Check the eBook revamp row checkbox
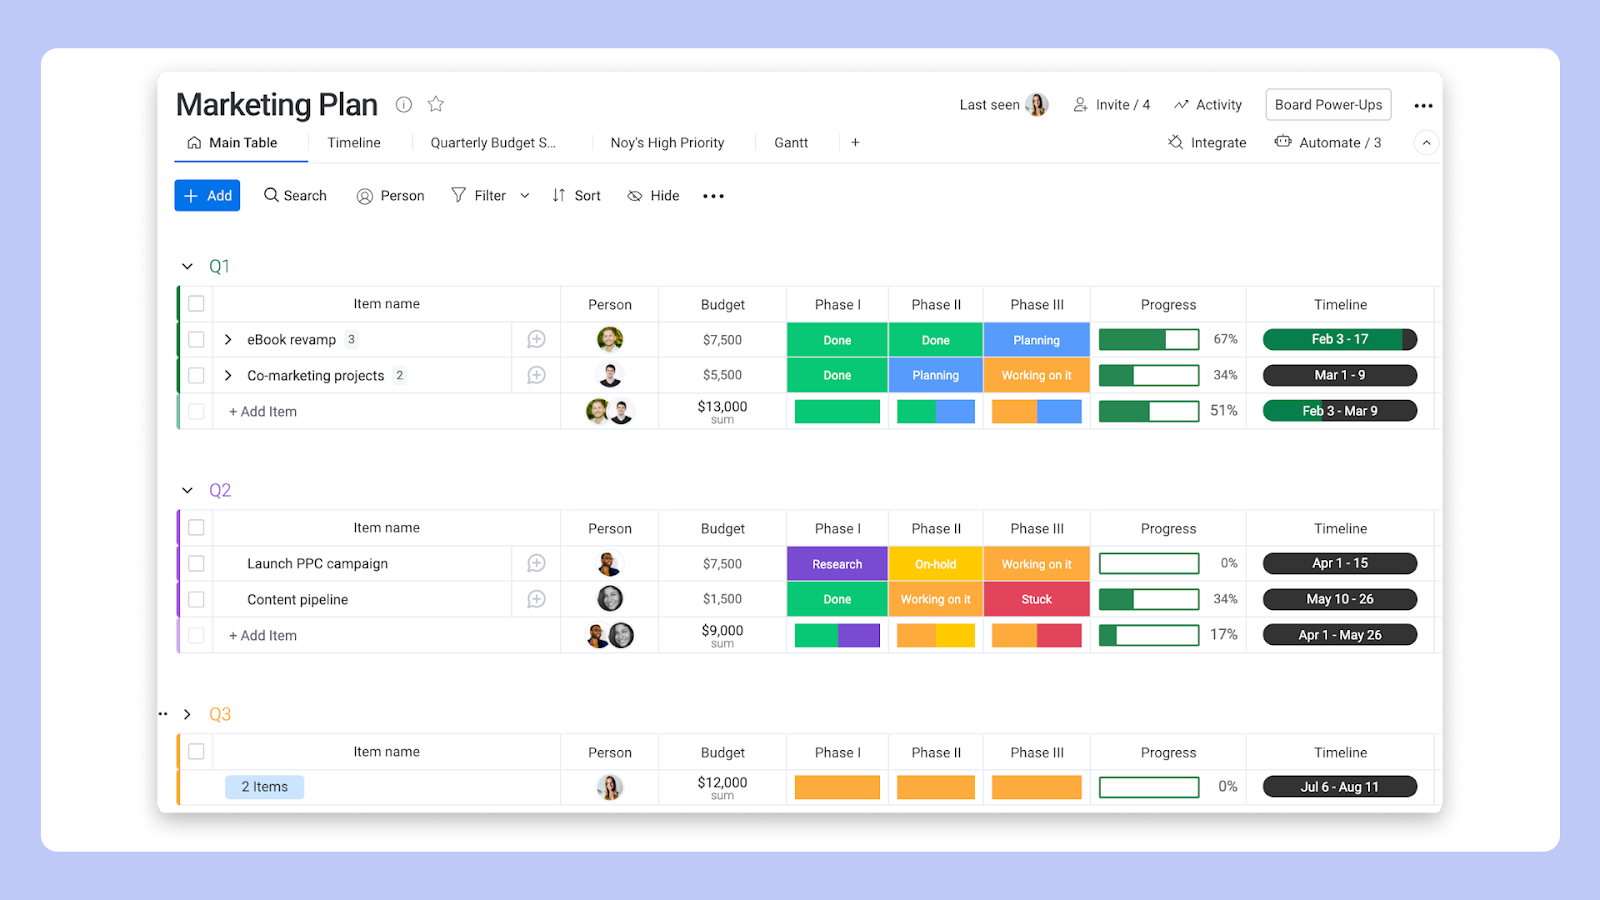The width and height of the screenshot is (1600, 900). coord(196,340)
